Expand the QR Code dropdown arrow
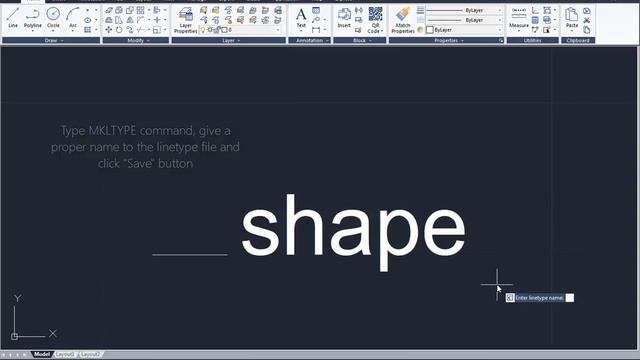The height and width of the screenshot is (360, 640). [x=382, y=31]
